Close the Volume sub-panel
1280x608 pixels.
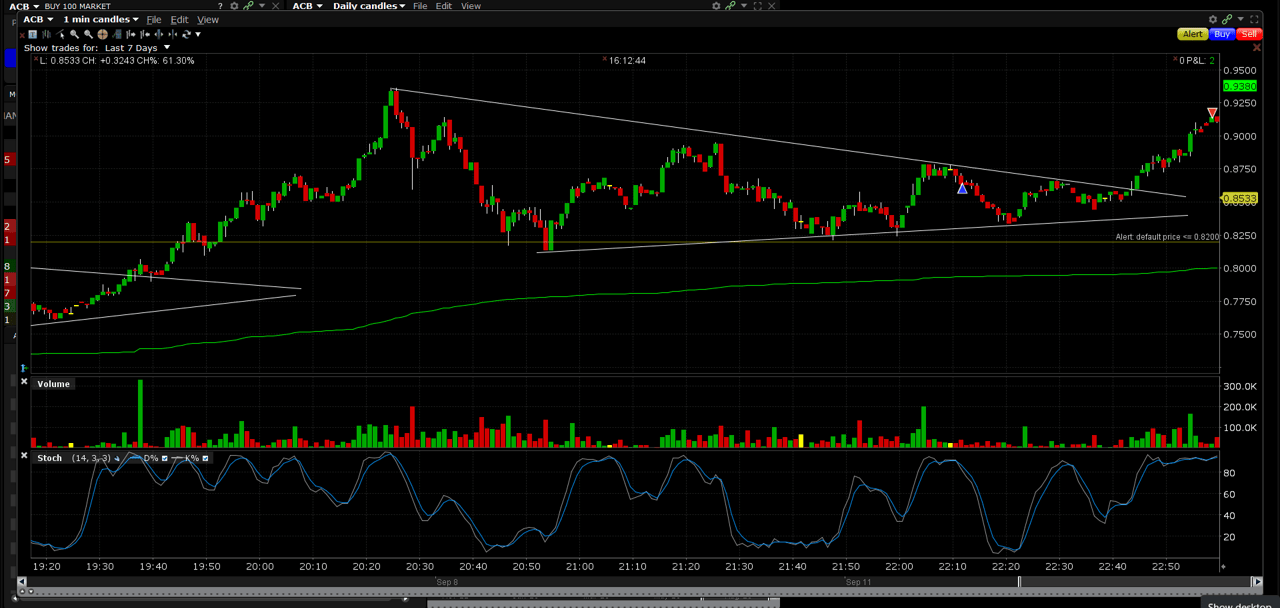[24, 384]
